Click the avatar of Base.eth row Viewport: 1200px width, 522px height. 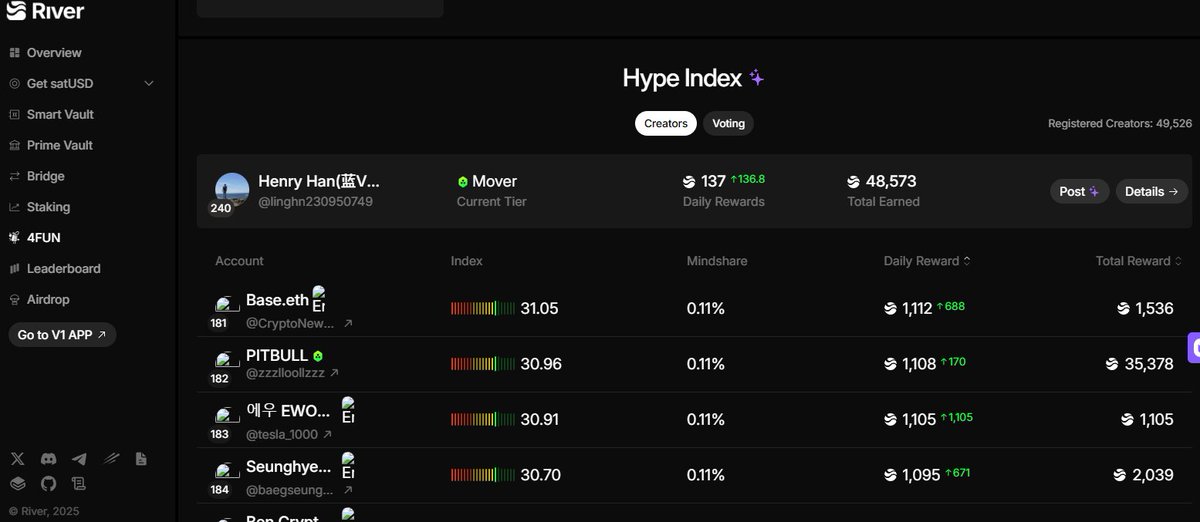click(227, 304)
